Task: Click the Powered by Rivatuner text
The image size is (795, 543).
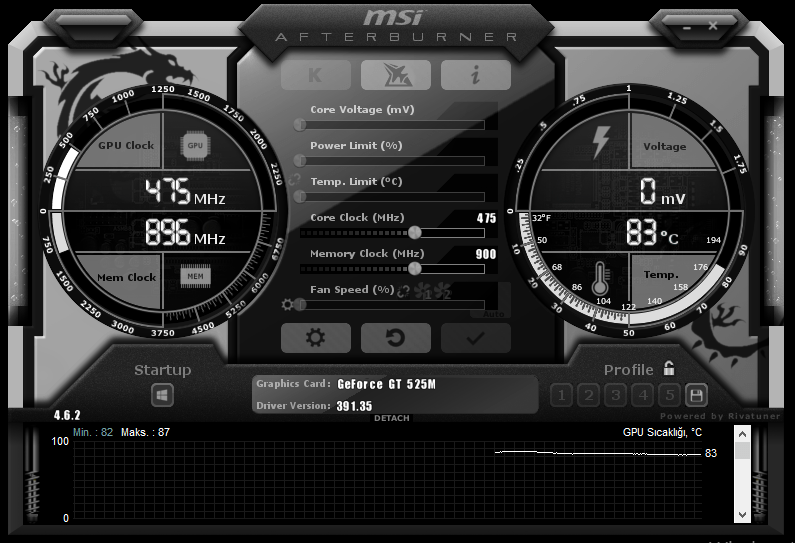Action: click(720, 416)
